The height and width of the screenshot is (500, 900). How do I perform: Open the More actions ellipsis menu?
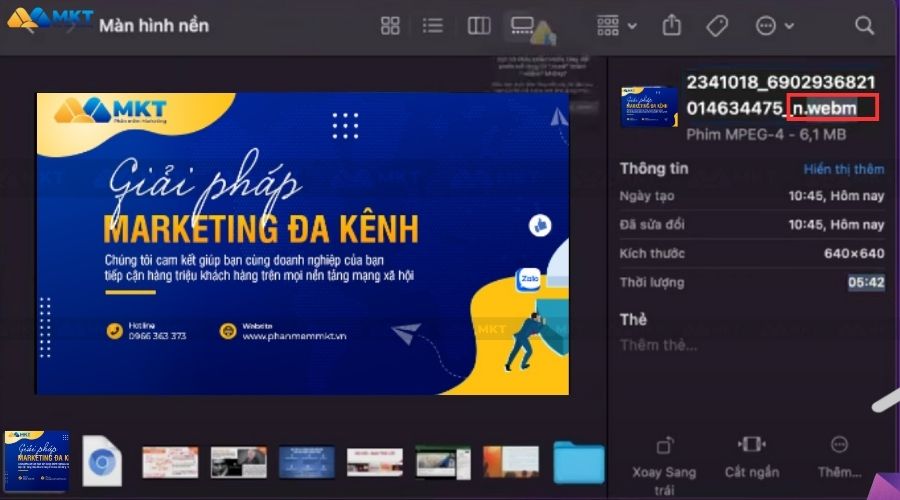click(774, 26)
